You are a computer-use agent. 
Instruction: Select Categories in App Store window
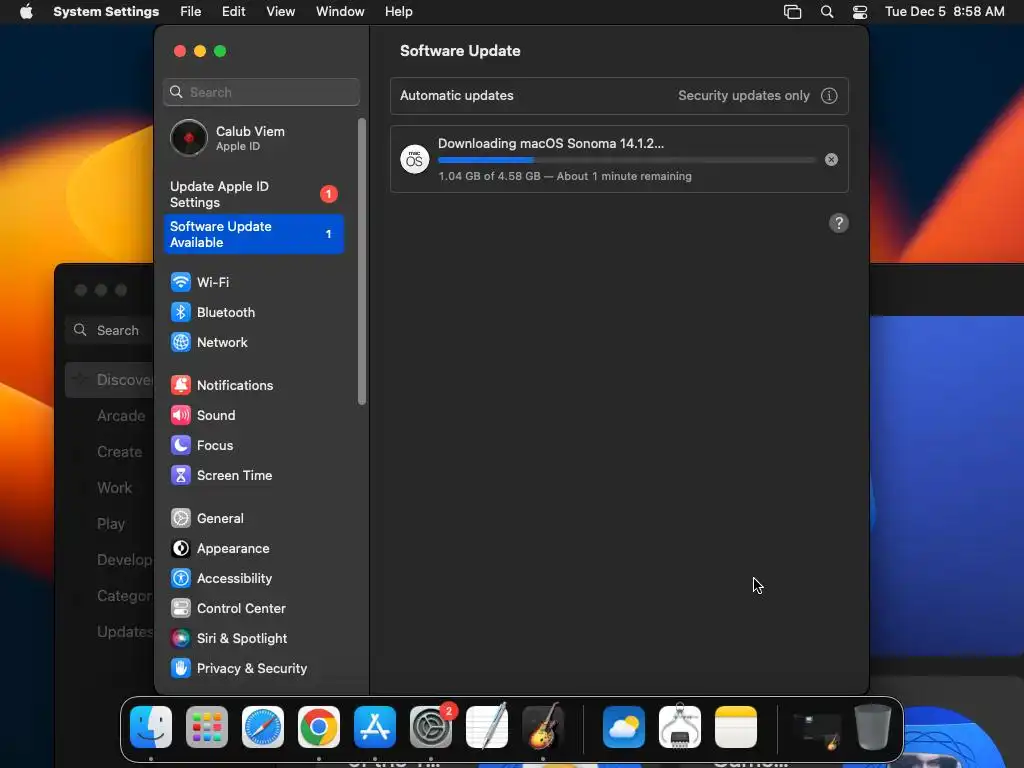pos(125,596)
